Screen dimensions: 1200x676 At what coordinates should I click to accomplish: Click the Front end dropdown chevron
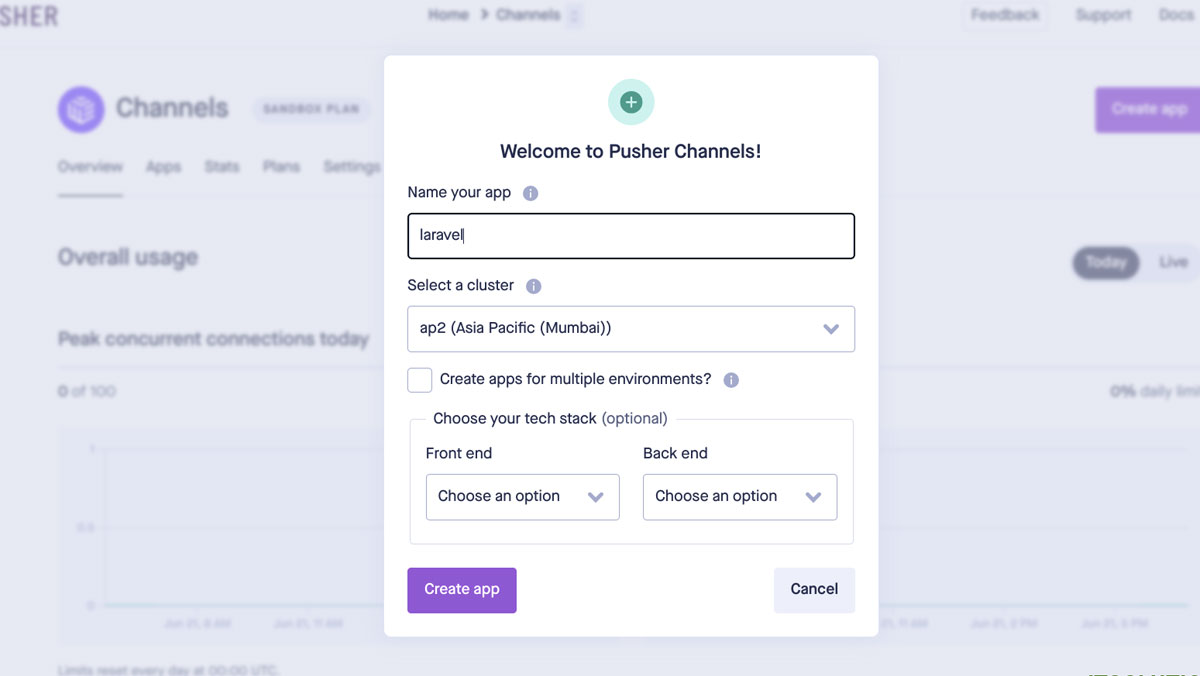(596, 497)
